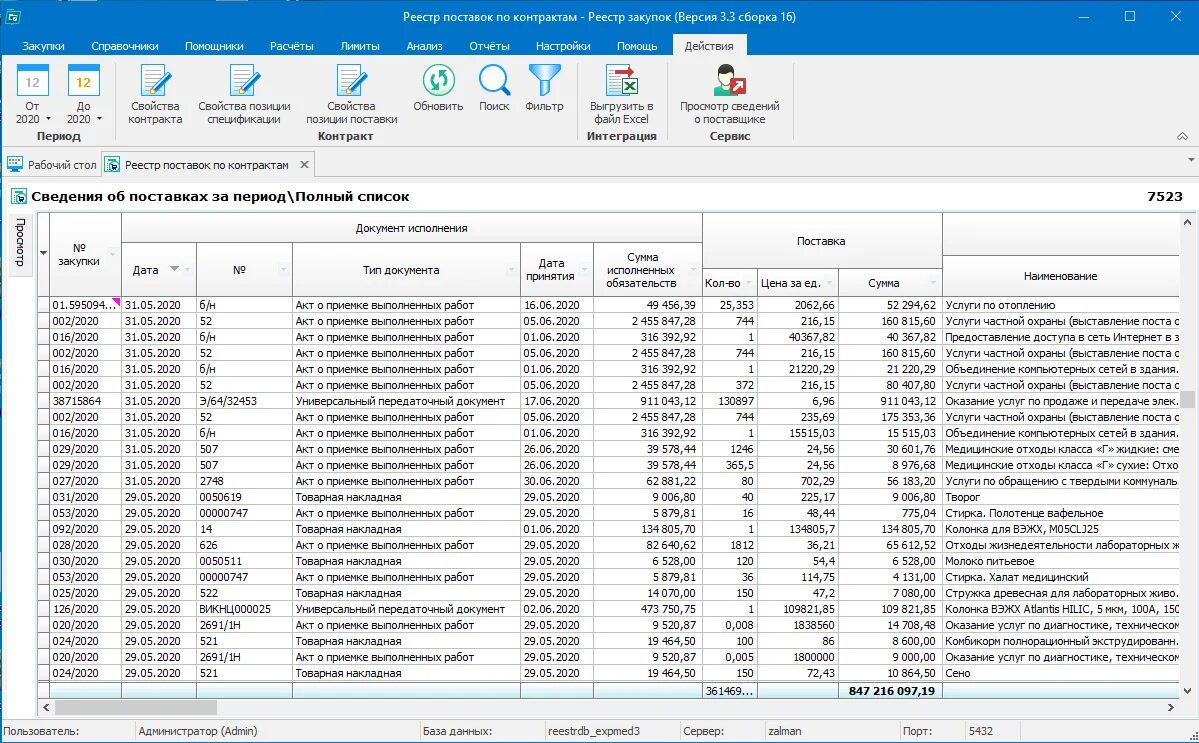The height and width of the screenshot is (743, 1199).
Task: Open the Помощники menu
Action: tap(214, 46)
